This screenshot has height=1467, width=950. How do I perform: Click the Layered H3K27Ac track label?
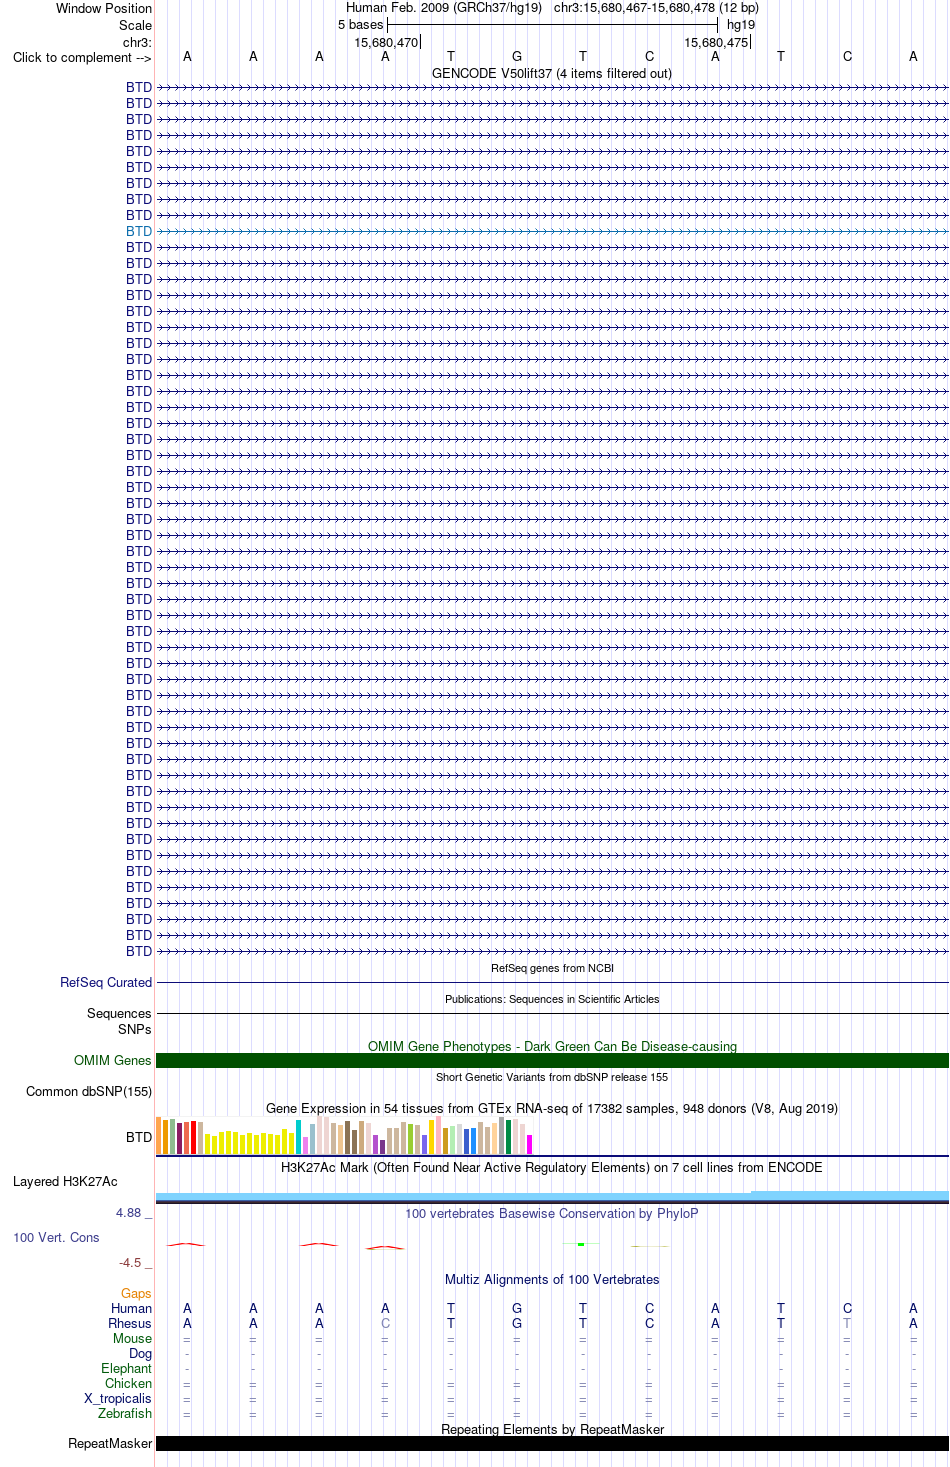(x=65, y=1182)
